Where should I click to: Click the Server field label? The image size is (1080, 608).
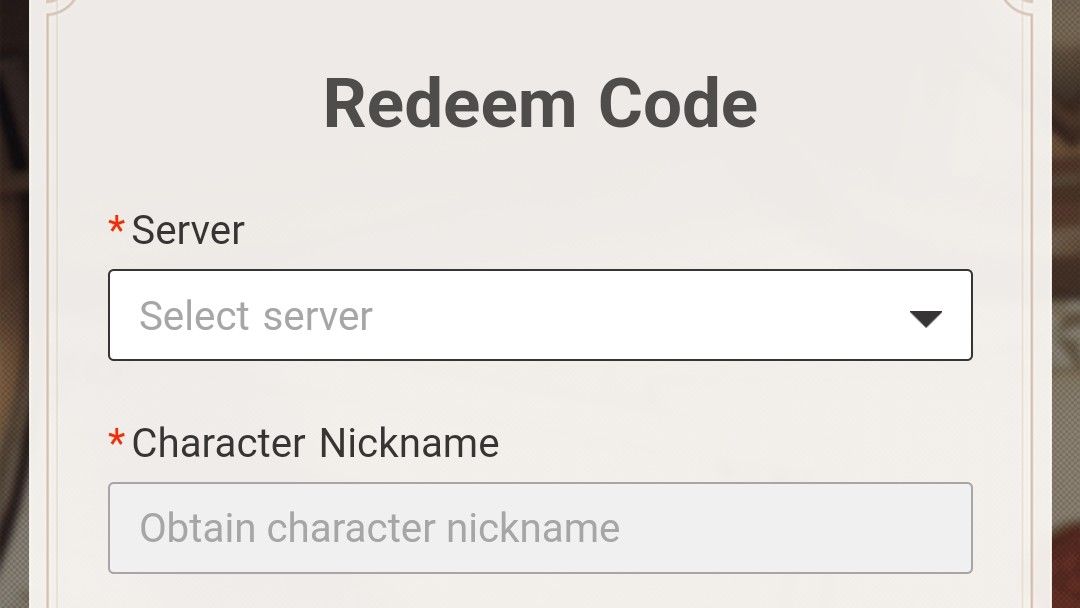(188, 231)
